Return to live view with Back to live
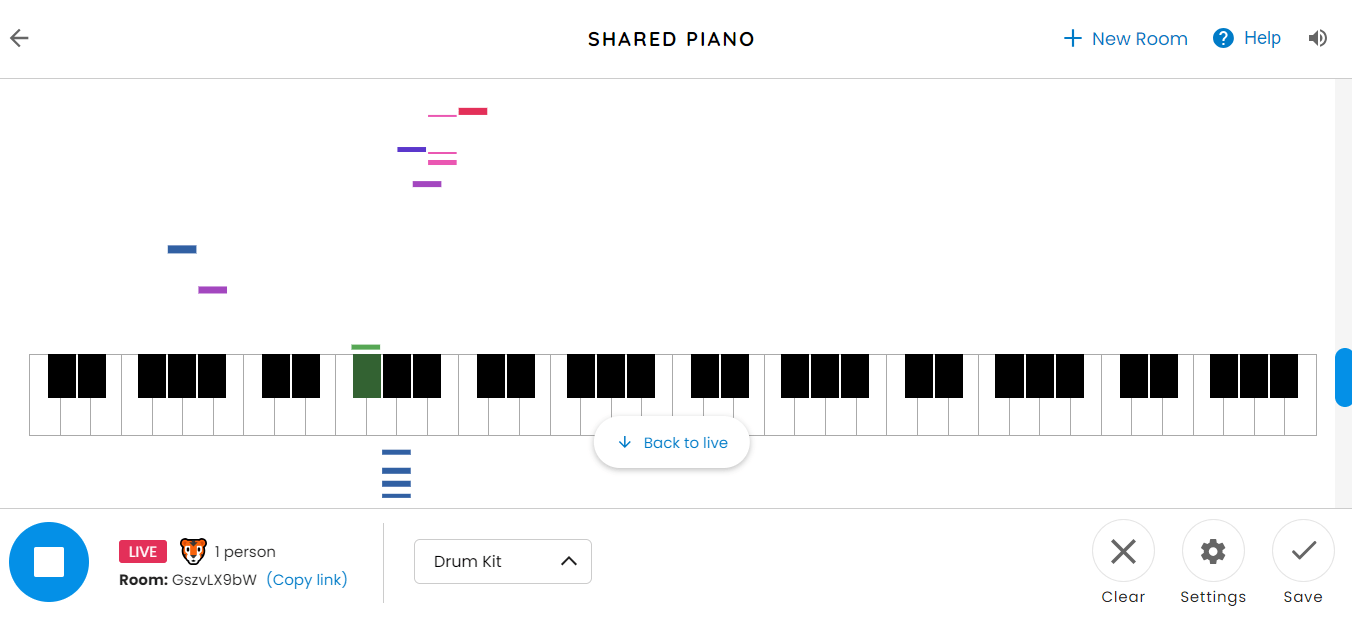The height and width of the screenshot is (617, 1352). pos(671,441)
